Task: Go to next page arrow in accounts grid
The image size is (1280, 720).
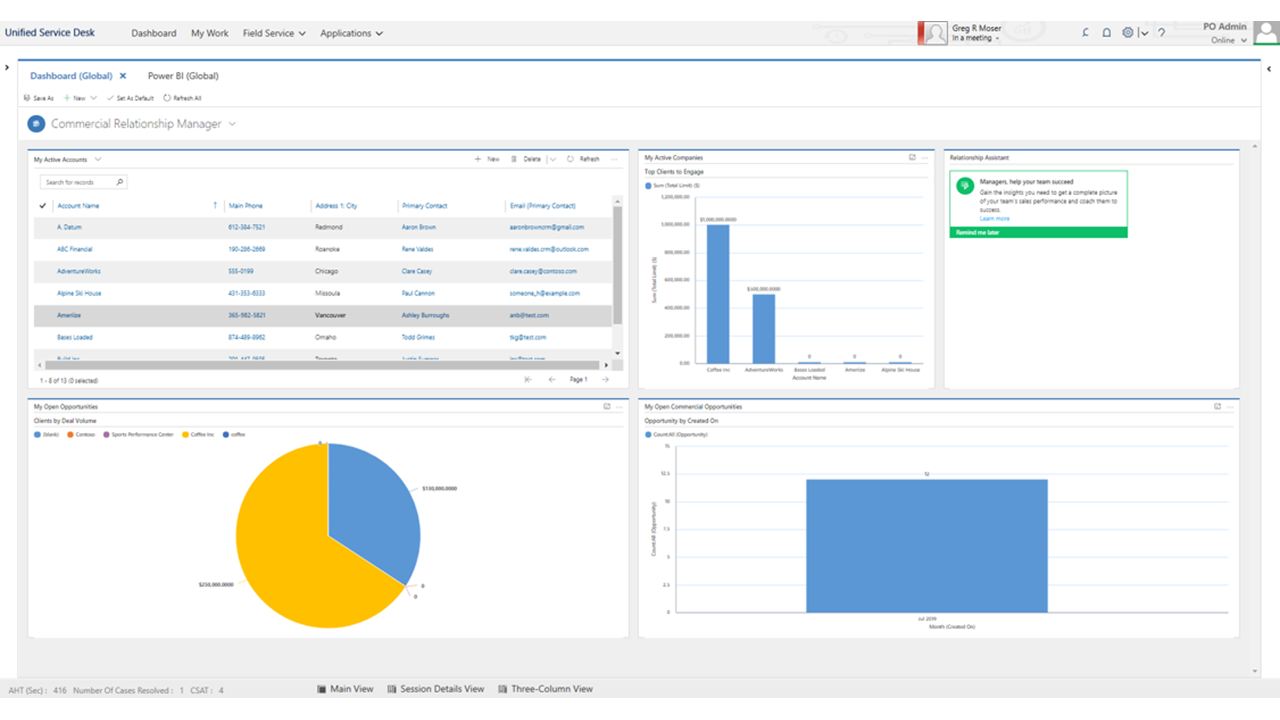Action: (605, 380)
